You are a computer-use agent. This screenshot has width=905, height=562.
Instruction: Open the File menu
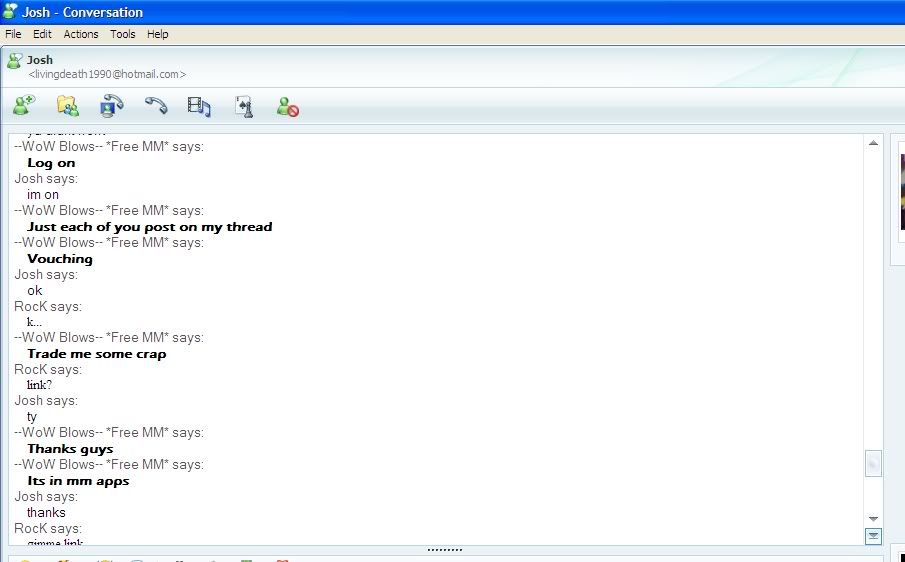(x=13, y=34)
